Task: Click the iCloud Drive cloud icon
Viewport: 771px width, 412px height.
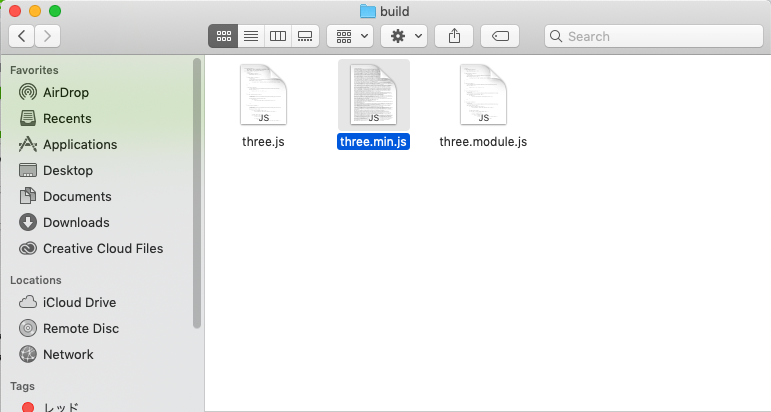Action: pos(28,302)
